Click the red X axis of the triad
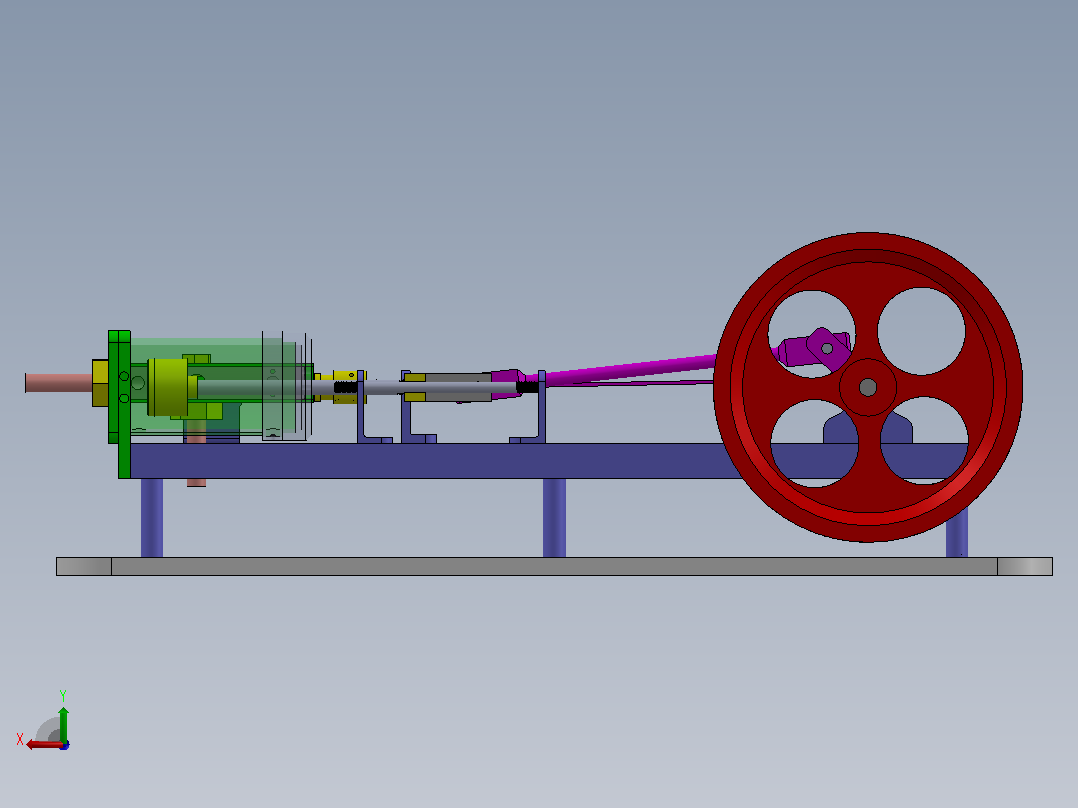This screenshot has width=1078, height=808. 43,744
